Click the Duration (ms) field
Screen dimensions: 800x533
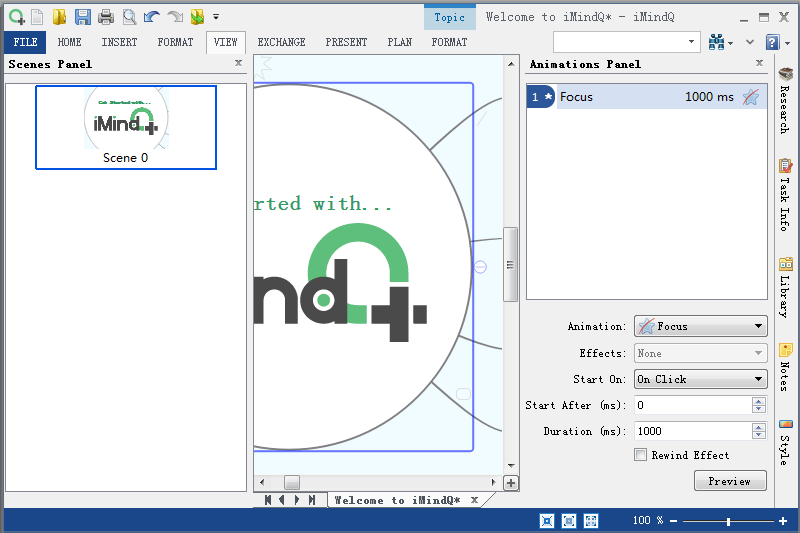(x=693, y=432)
